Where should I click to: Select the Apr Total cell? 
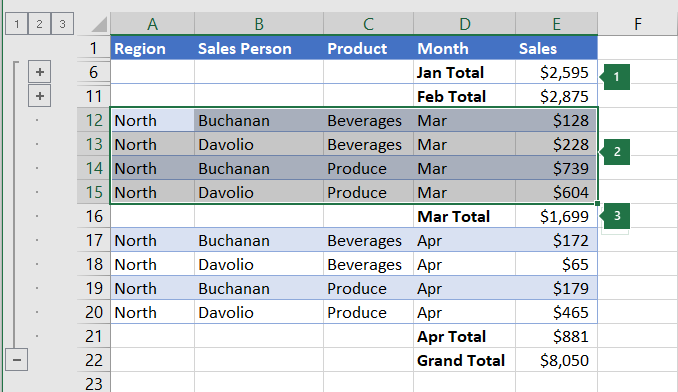[x=464, y=336]
